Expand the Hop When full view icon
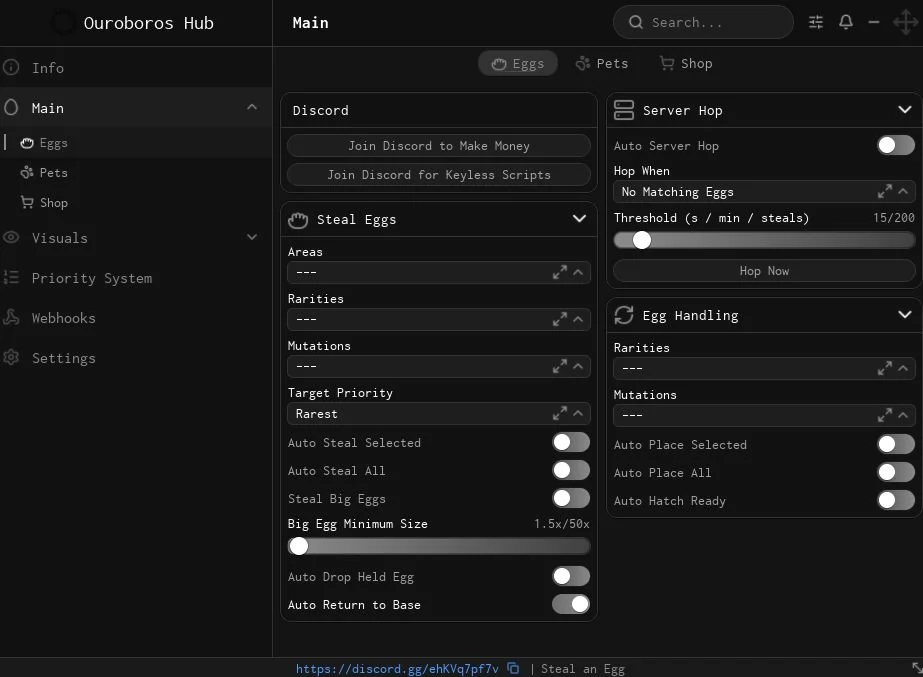 pos(885,191)
